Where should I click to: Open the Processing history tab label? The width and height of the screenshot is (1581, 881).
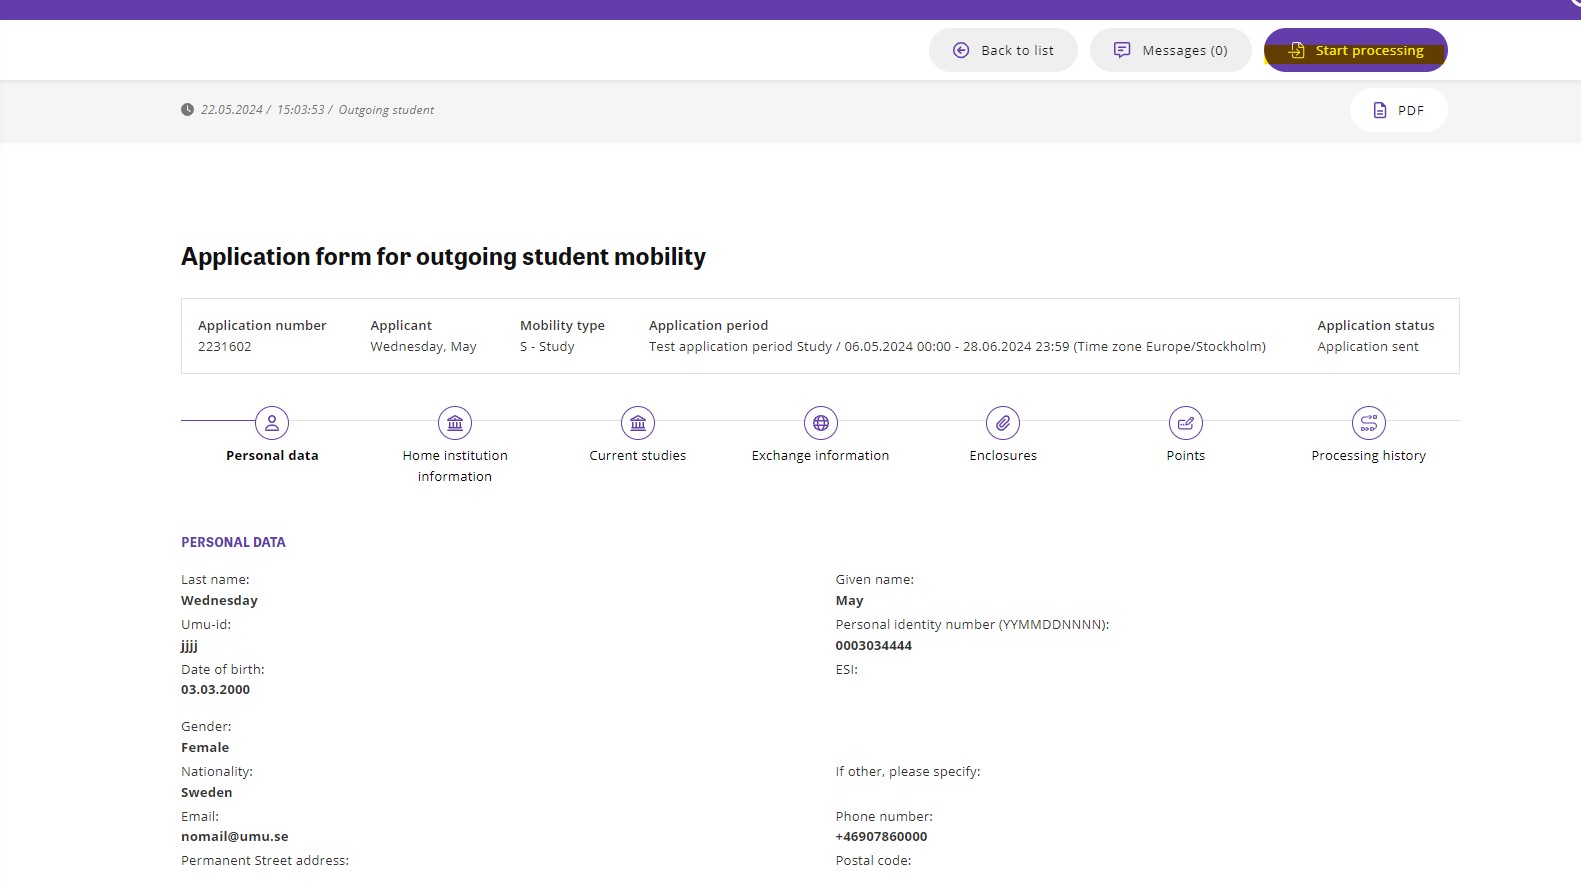pos(1368,456)
